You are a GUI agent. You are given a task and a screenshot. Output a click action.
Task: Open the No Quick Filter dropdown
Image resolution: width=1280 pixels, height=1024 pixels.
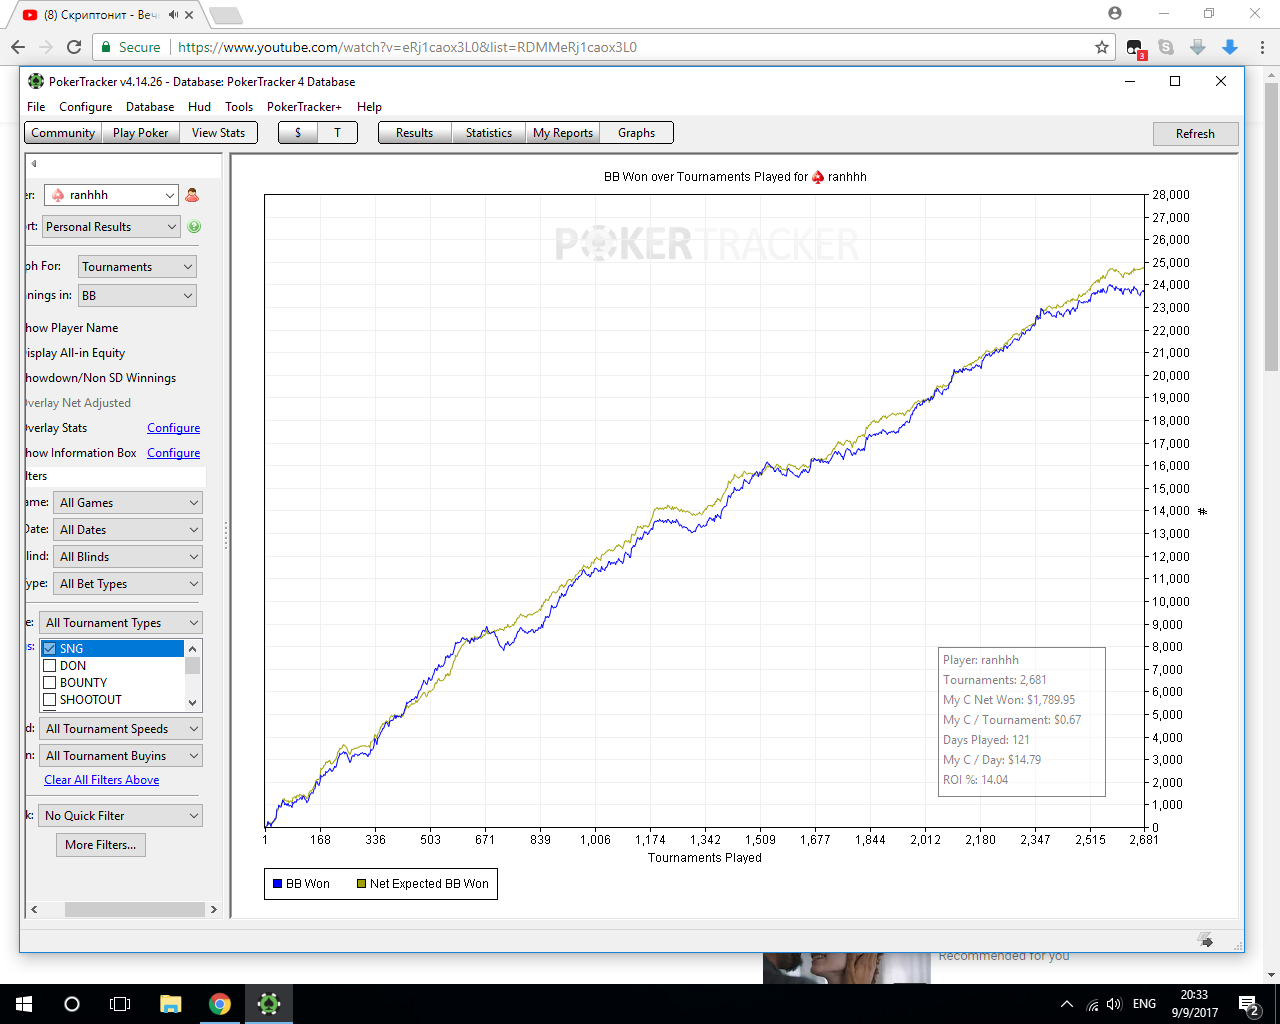[x=121, y=816]
